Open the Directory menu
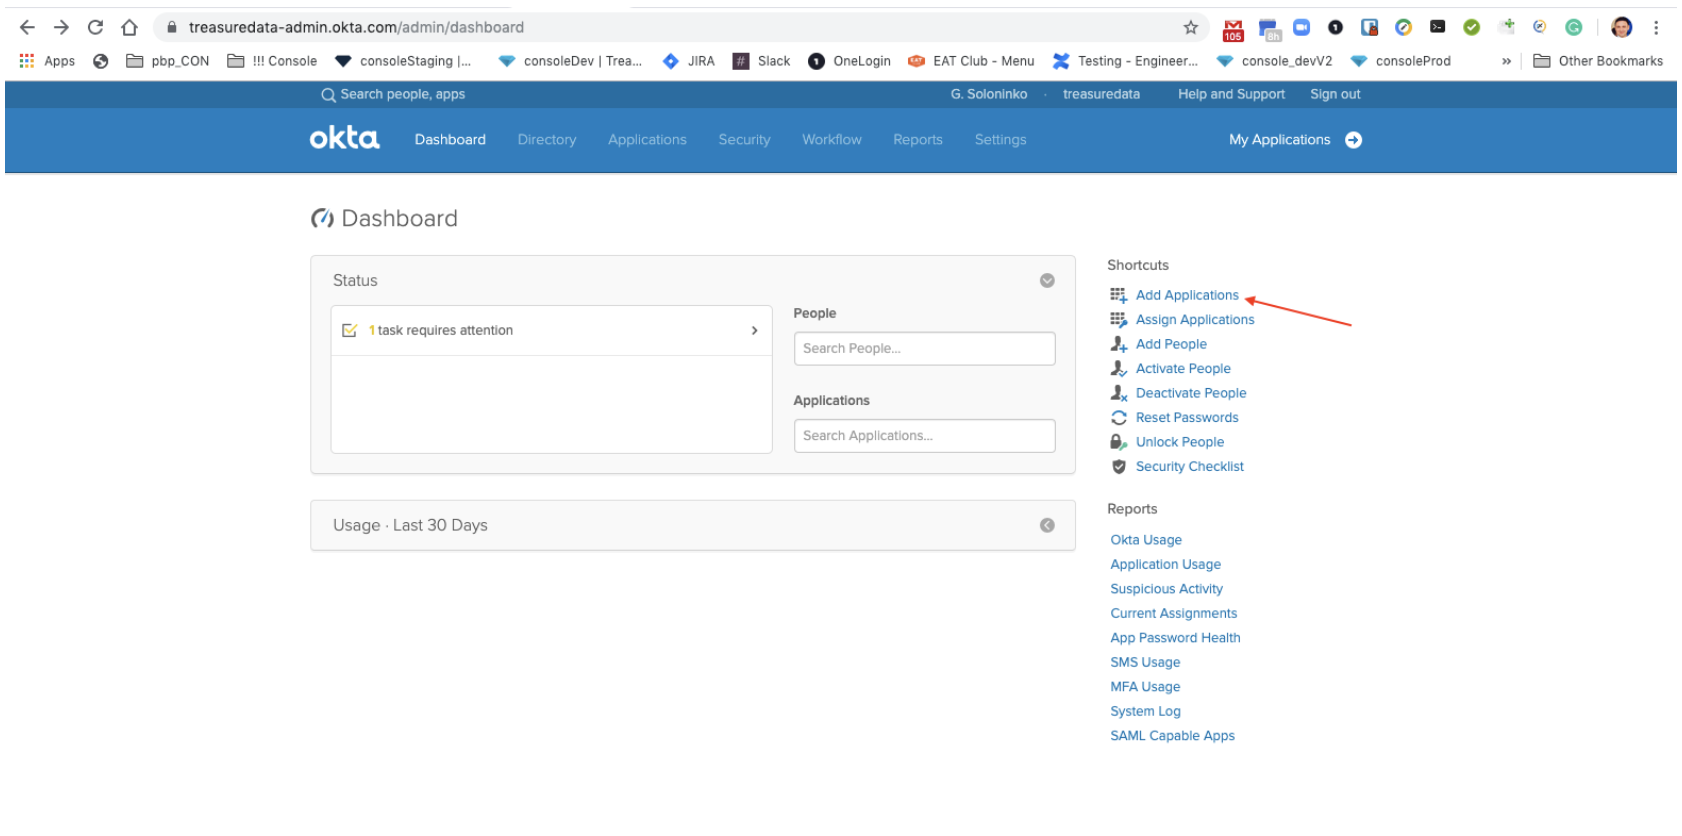 (x=546, y=140)
